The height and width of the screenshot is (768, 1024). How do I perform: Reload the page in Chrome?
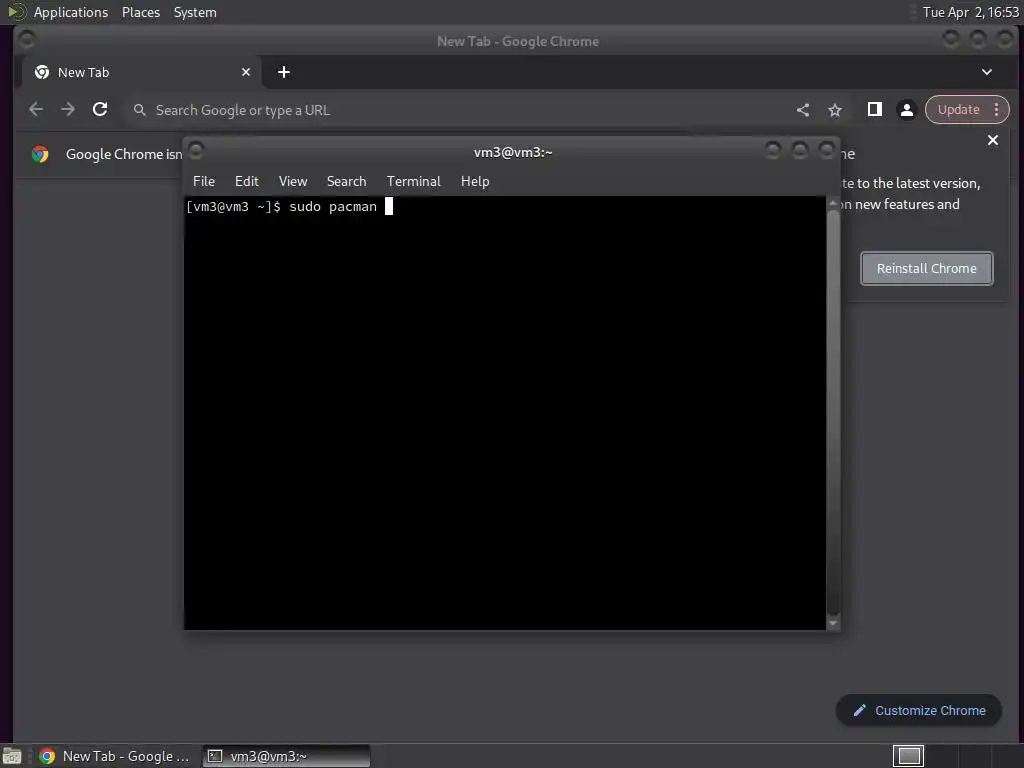[100, 109]
